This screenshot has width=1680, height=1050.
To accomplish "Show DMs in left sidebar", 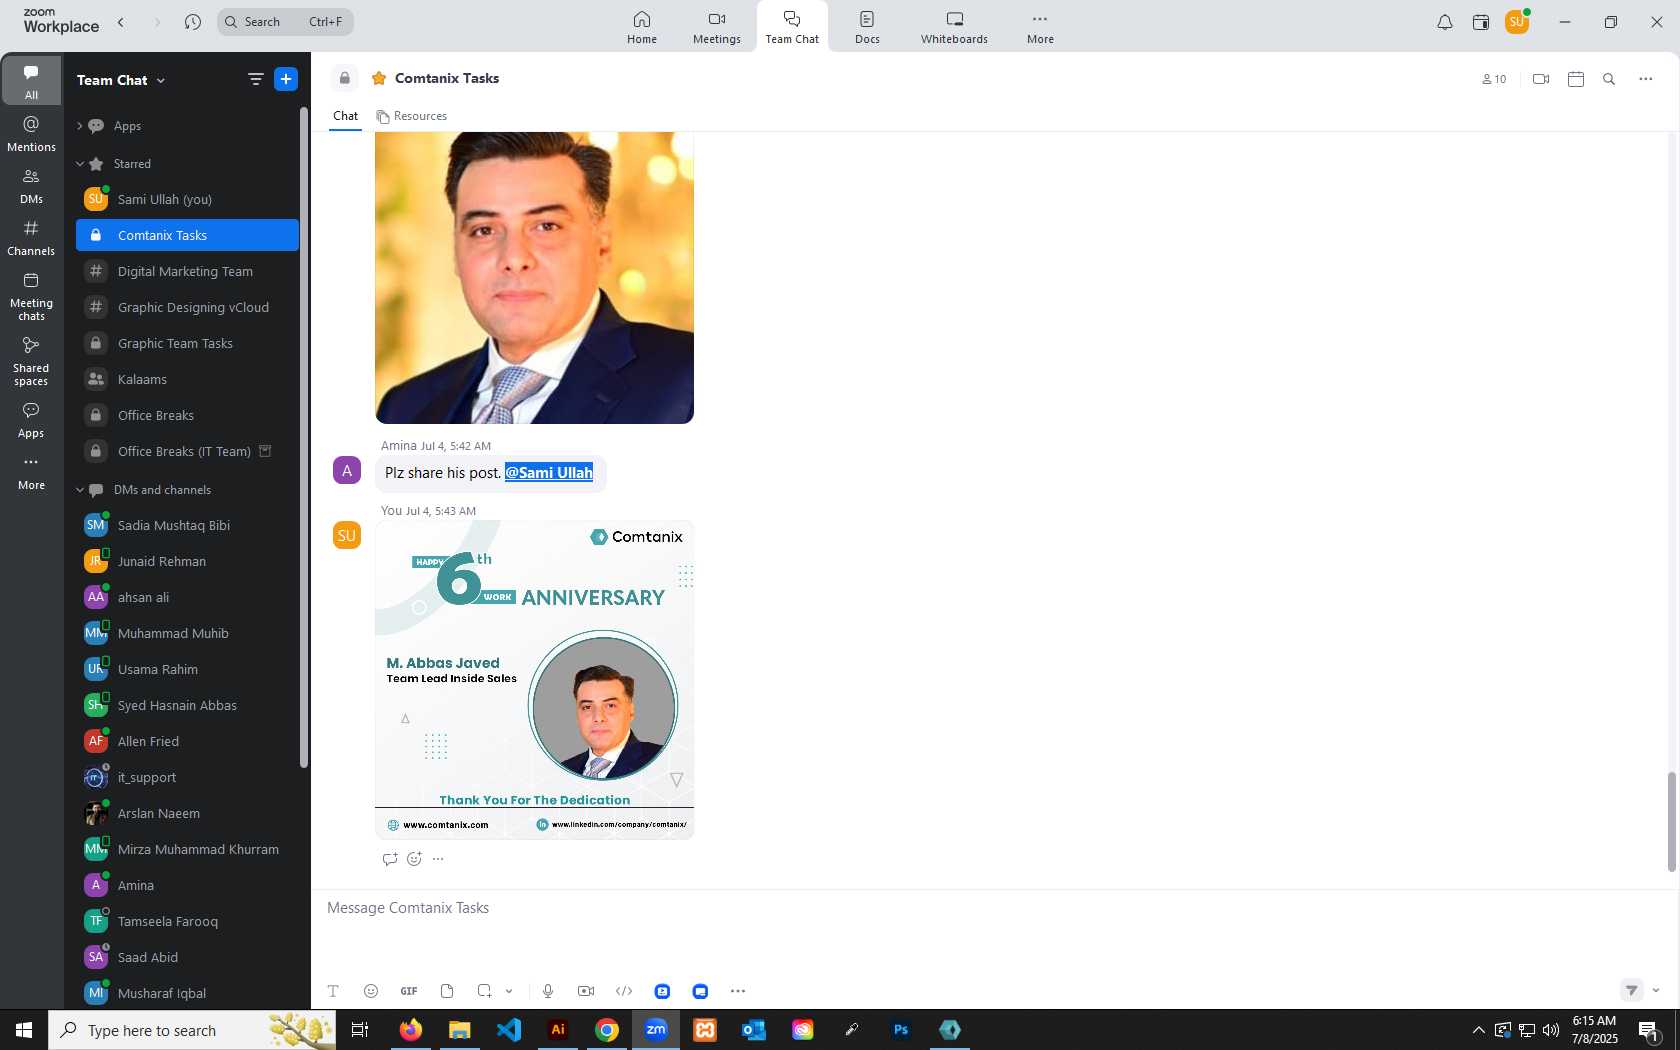I will coord(31,186).
